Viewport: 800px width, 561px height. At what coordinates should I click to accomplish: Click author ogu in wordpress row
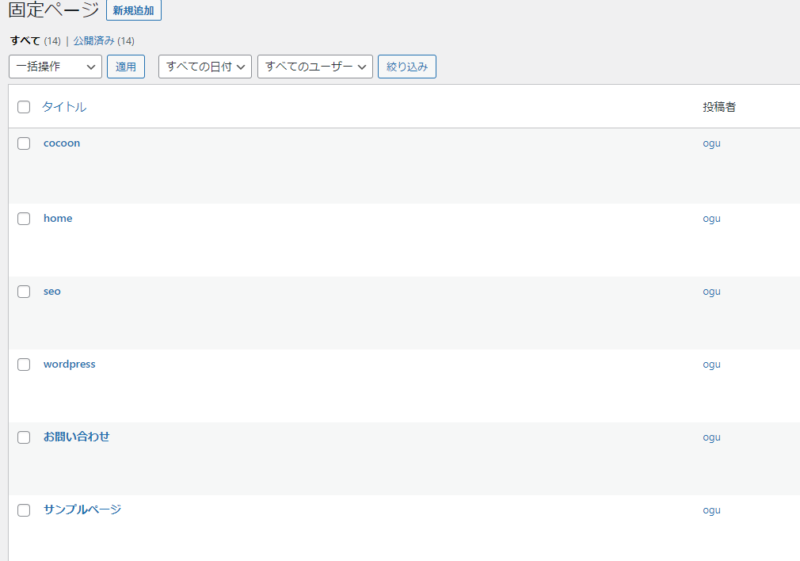coord(711,364)
